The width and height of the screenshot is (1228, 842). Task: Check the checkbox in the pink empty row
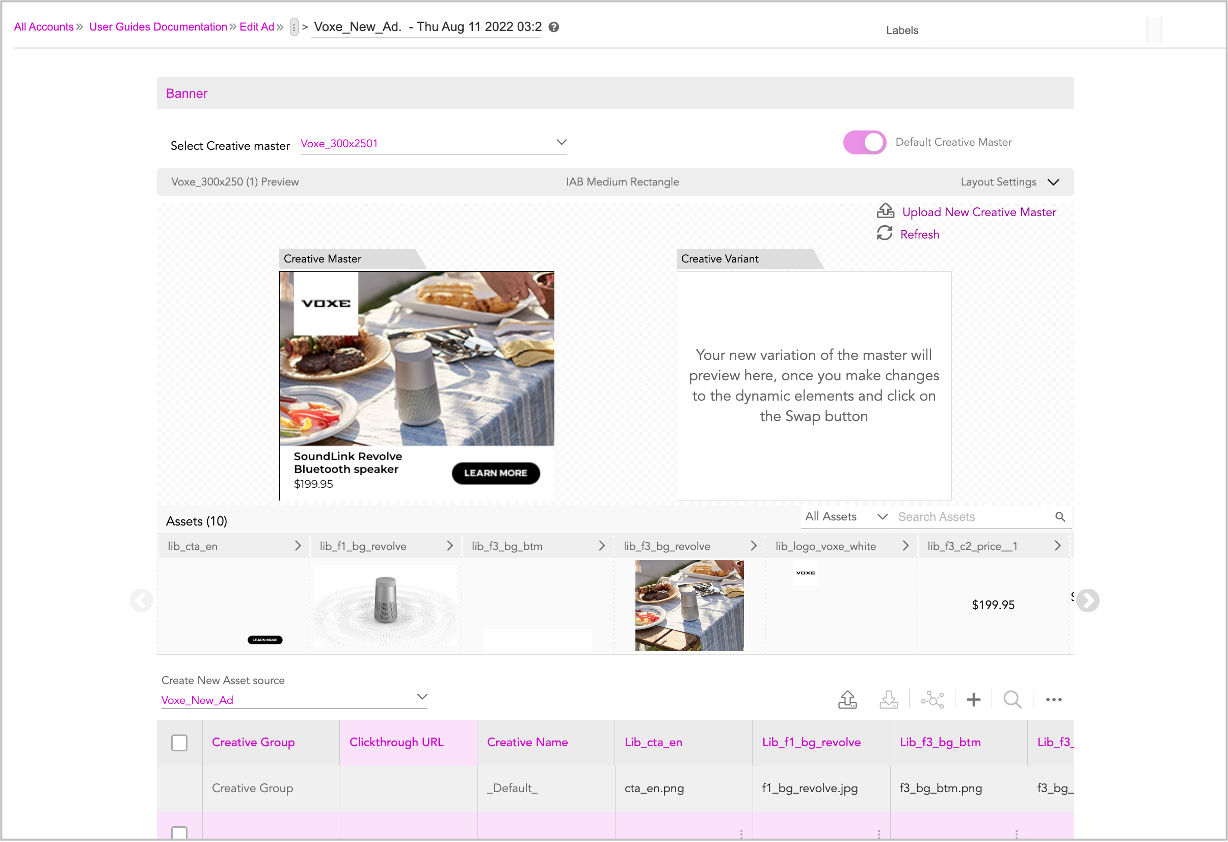tap(179, 833)
